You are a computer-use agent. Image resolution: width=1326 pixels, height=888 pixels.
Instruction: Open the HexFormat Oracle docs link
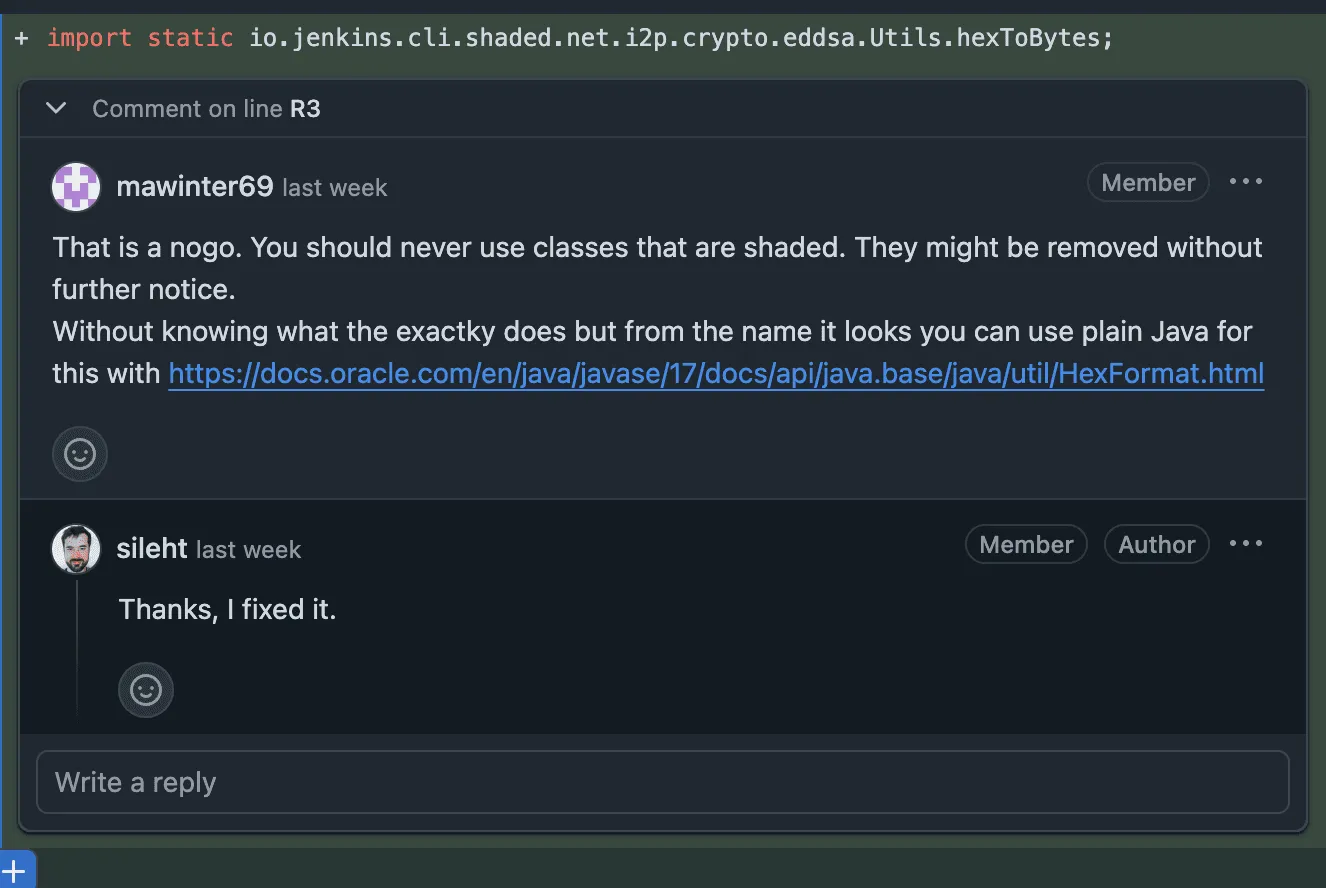[x=716, y=374]
